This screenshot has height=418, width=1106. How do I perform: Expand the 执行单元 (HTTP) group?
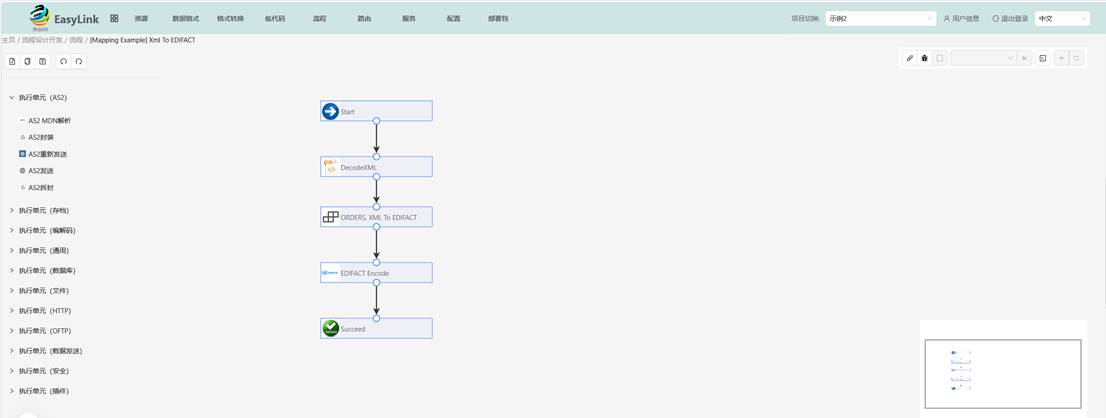tap(12, 311)
